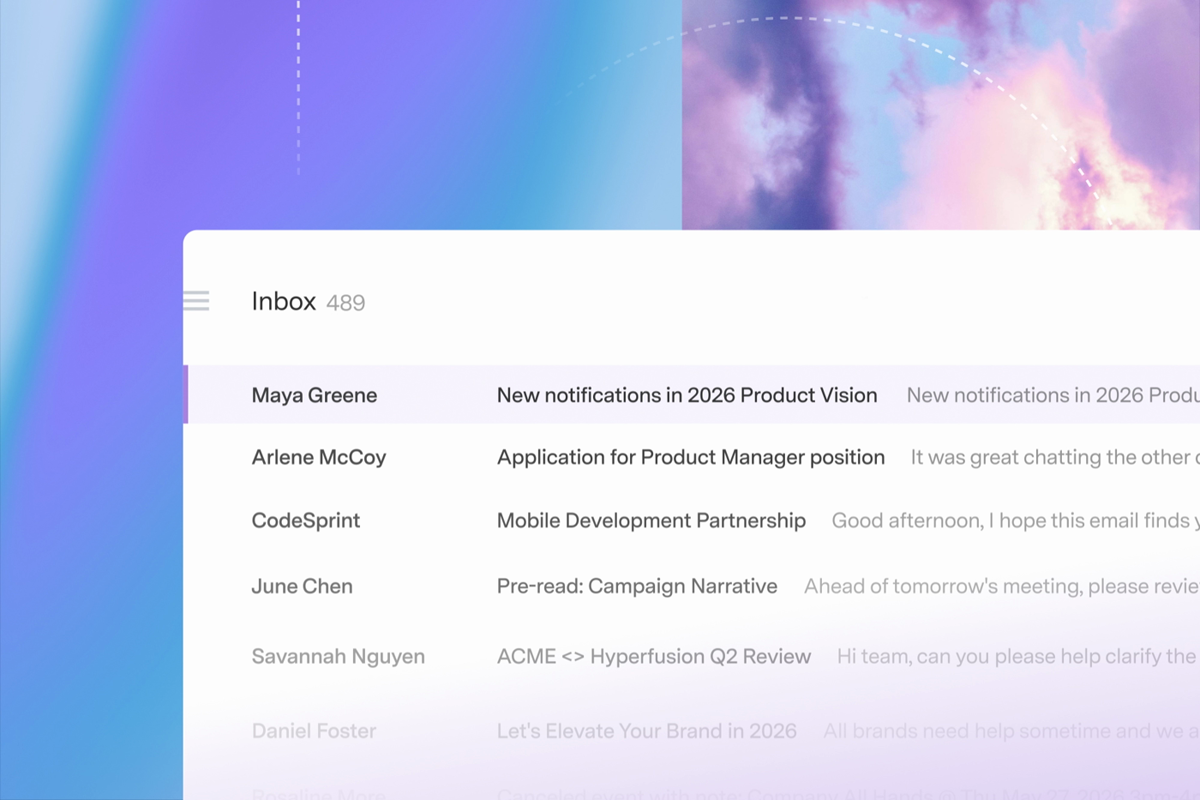Click the CodeSprint sender name
Image resolution: width=1200 pixels, height=800 pixels.
click(306, 520)
